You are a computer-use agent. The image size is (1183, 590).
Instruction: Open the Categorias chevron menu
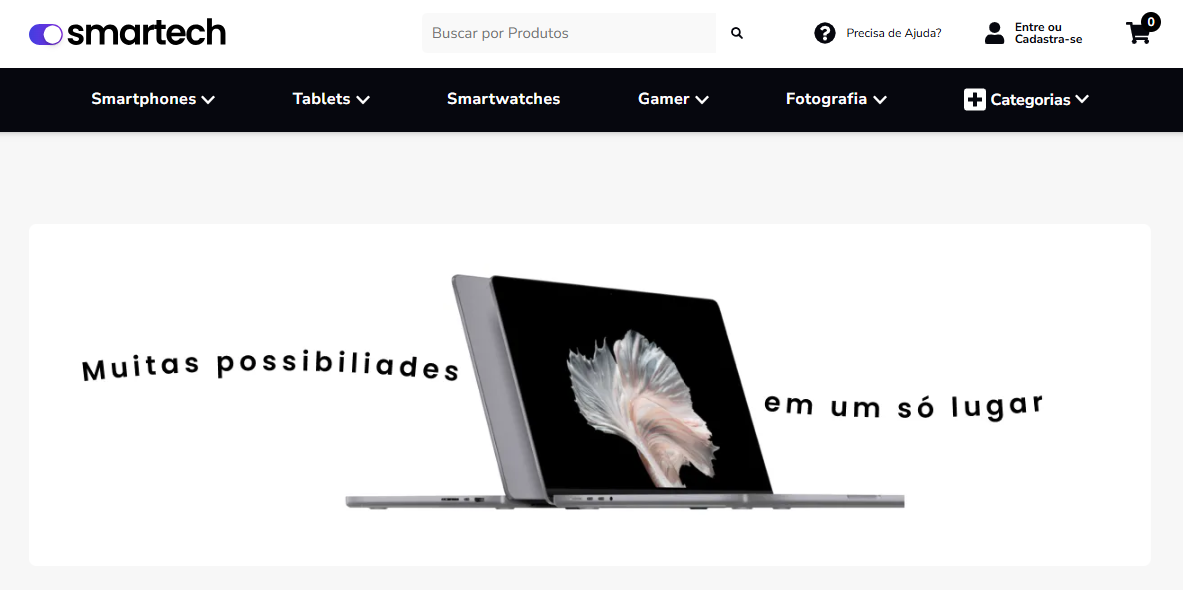click(1082, 99)
